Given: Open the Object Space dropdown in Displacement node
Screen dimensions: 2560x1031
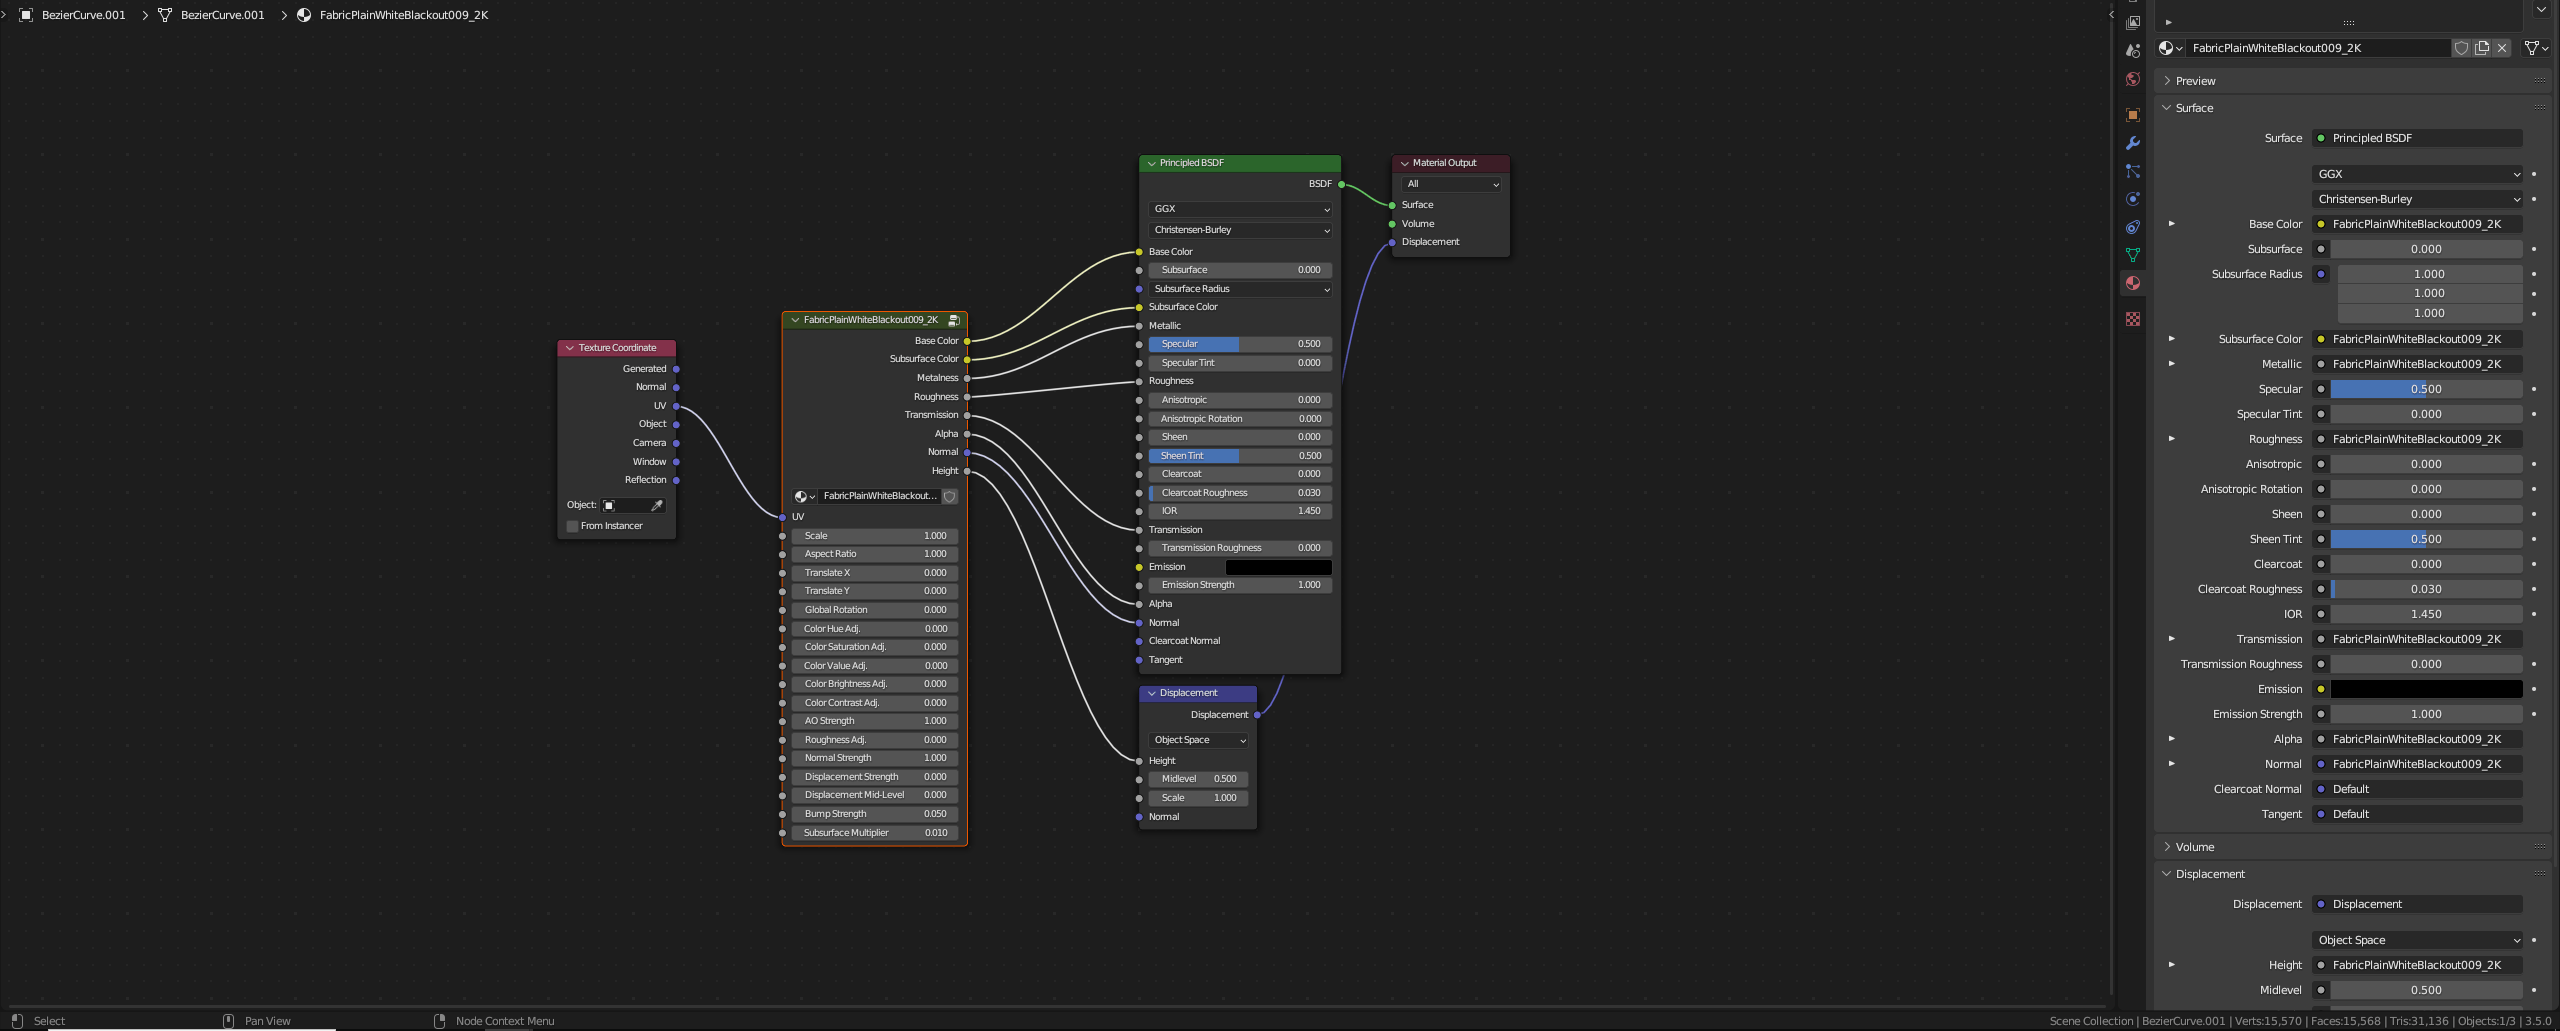Looking at the screenshot, I should pyautogui.click(x=1198, y=740).
